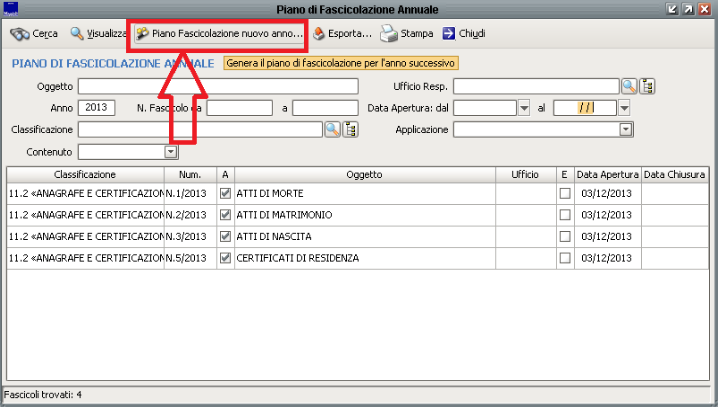
Task: Maximize the Piano di Fascicolazione window
Action: (x=688, y=9)
